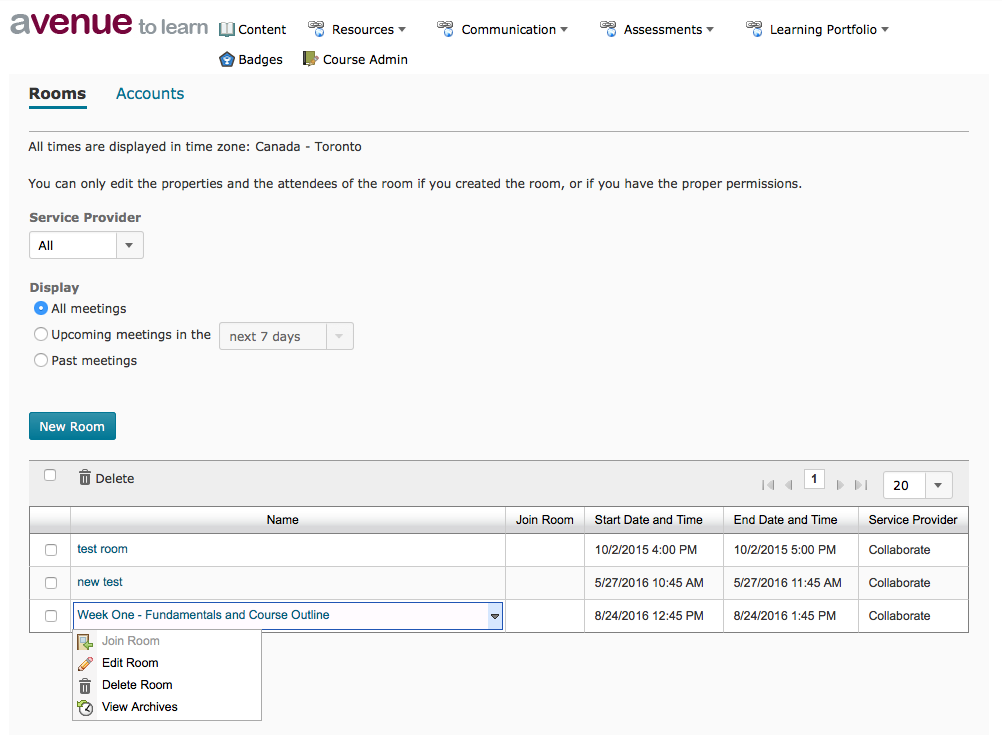The image size is (1002, 735).
Task: Click the trash icon beside Delete
Action: click(85, 478)
